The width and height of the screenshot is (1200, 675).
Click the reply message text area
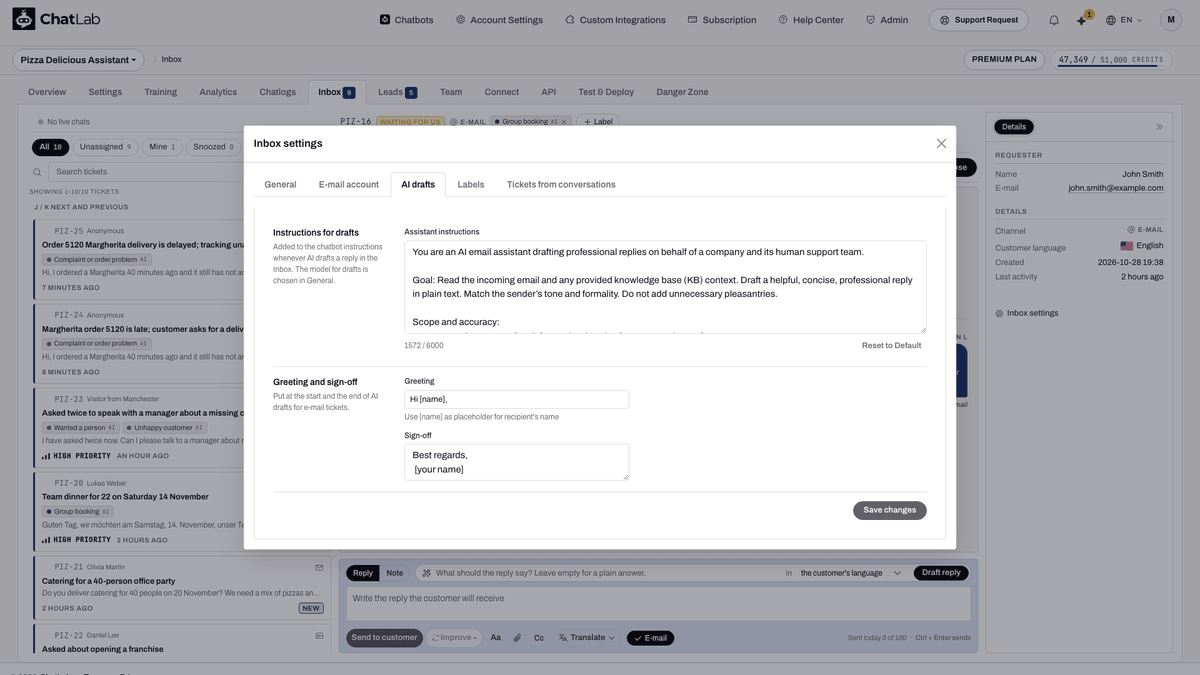659,604
